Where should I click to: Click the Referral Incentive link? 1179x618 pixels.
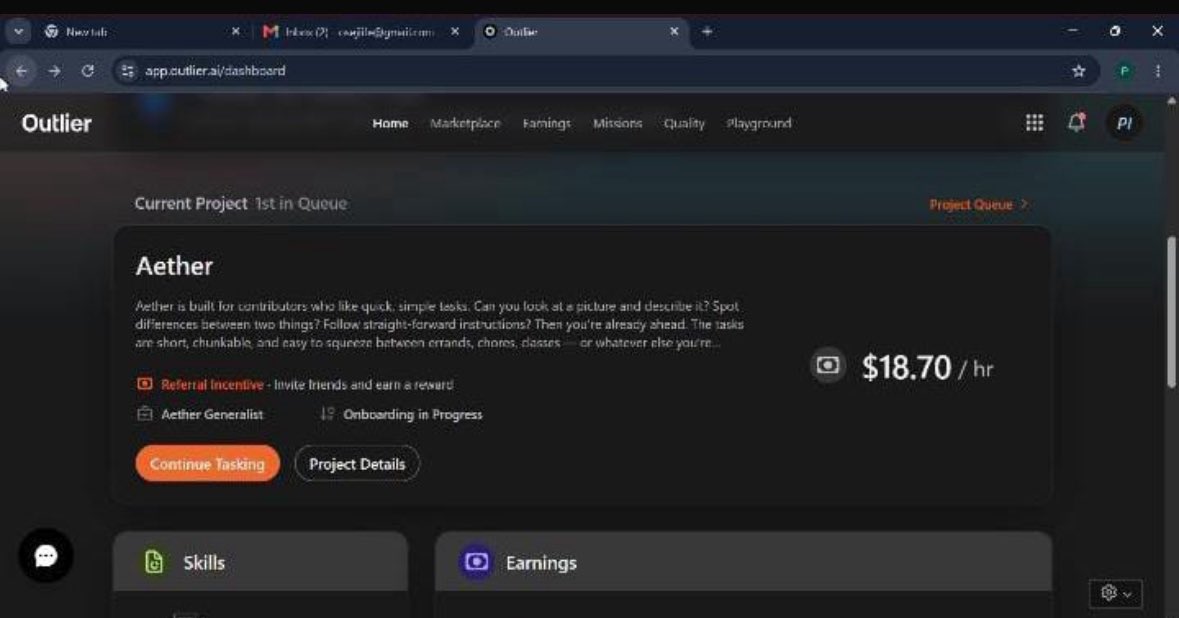(212, 384)
